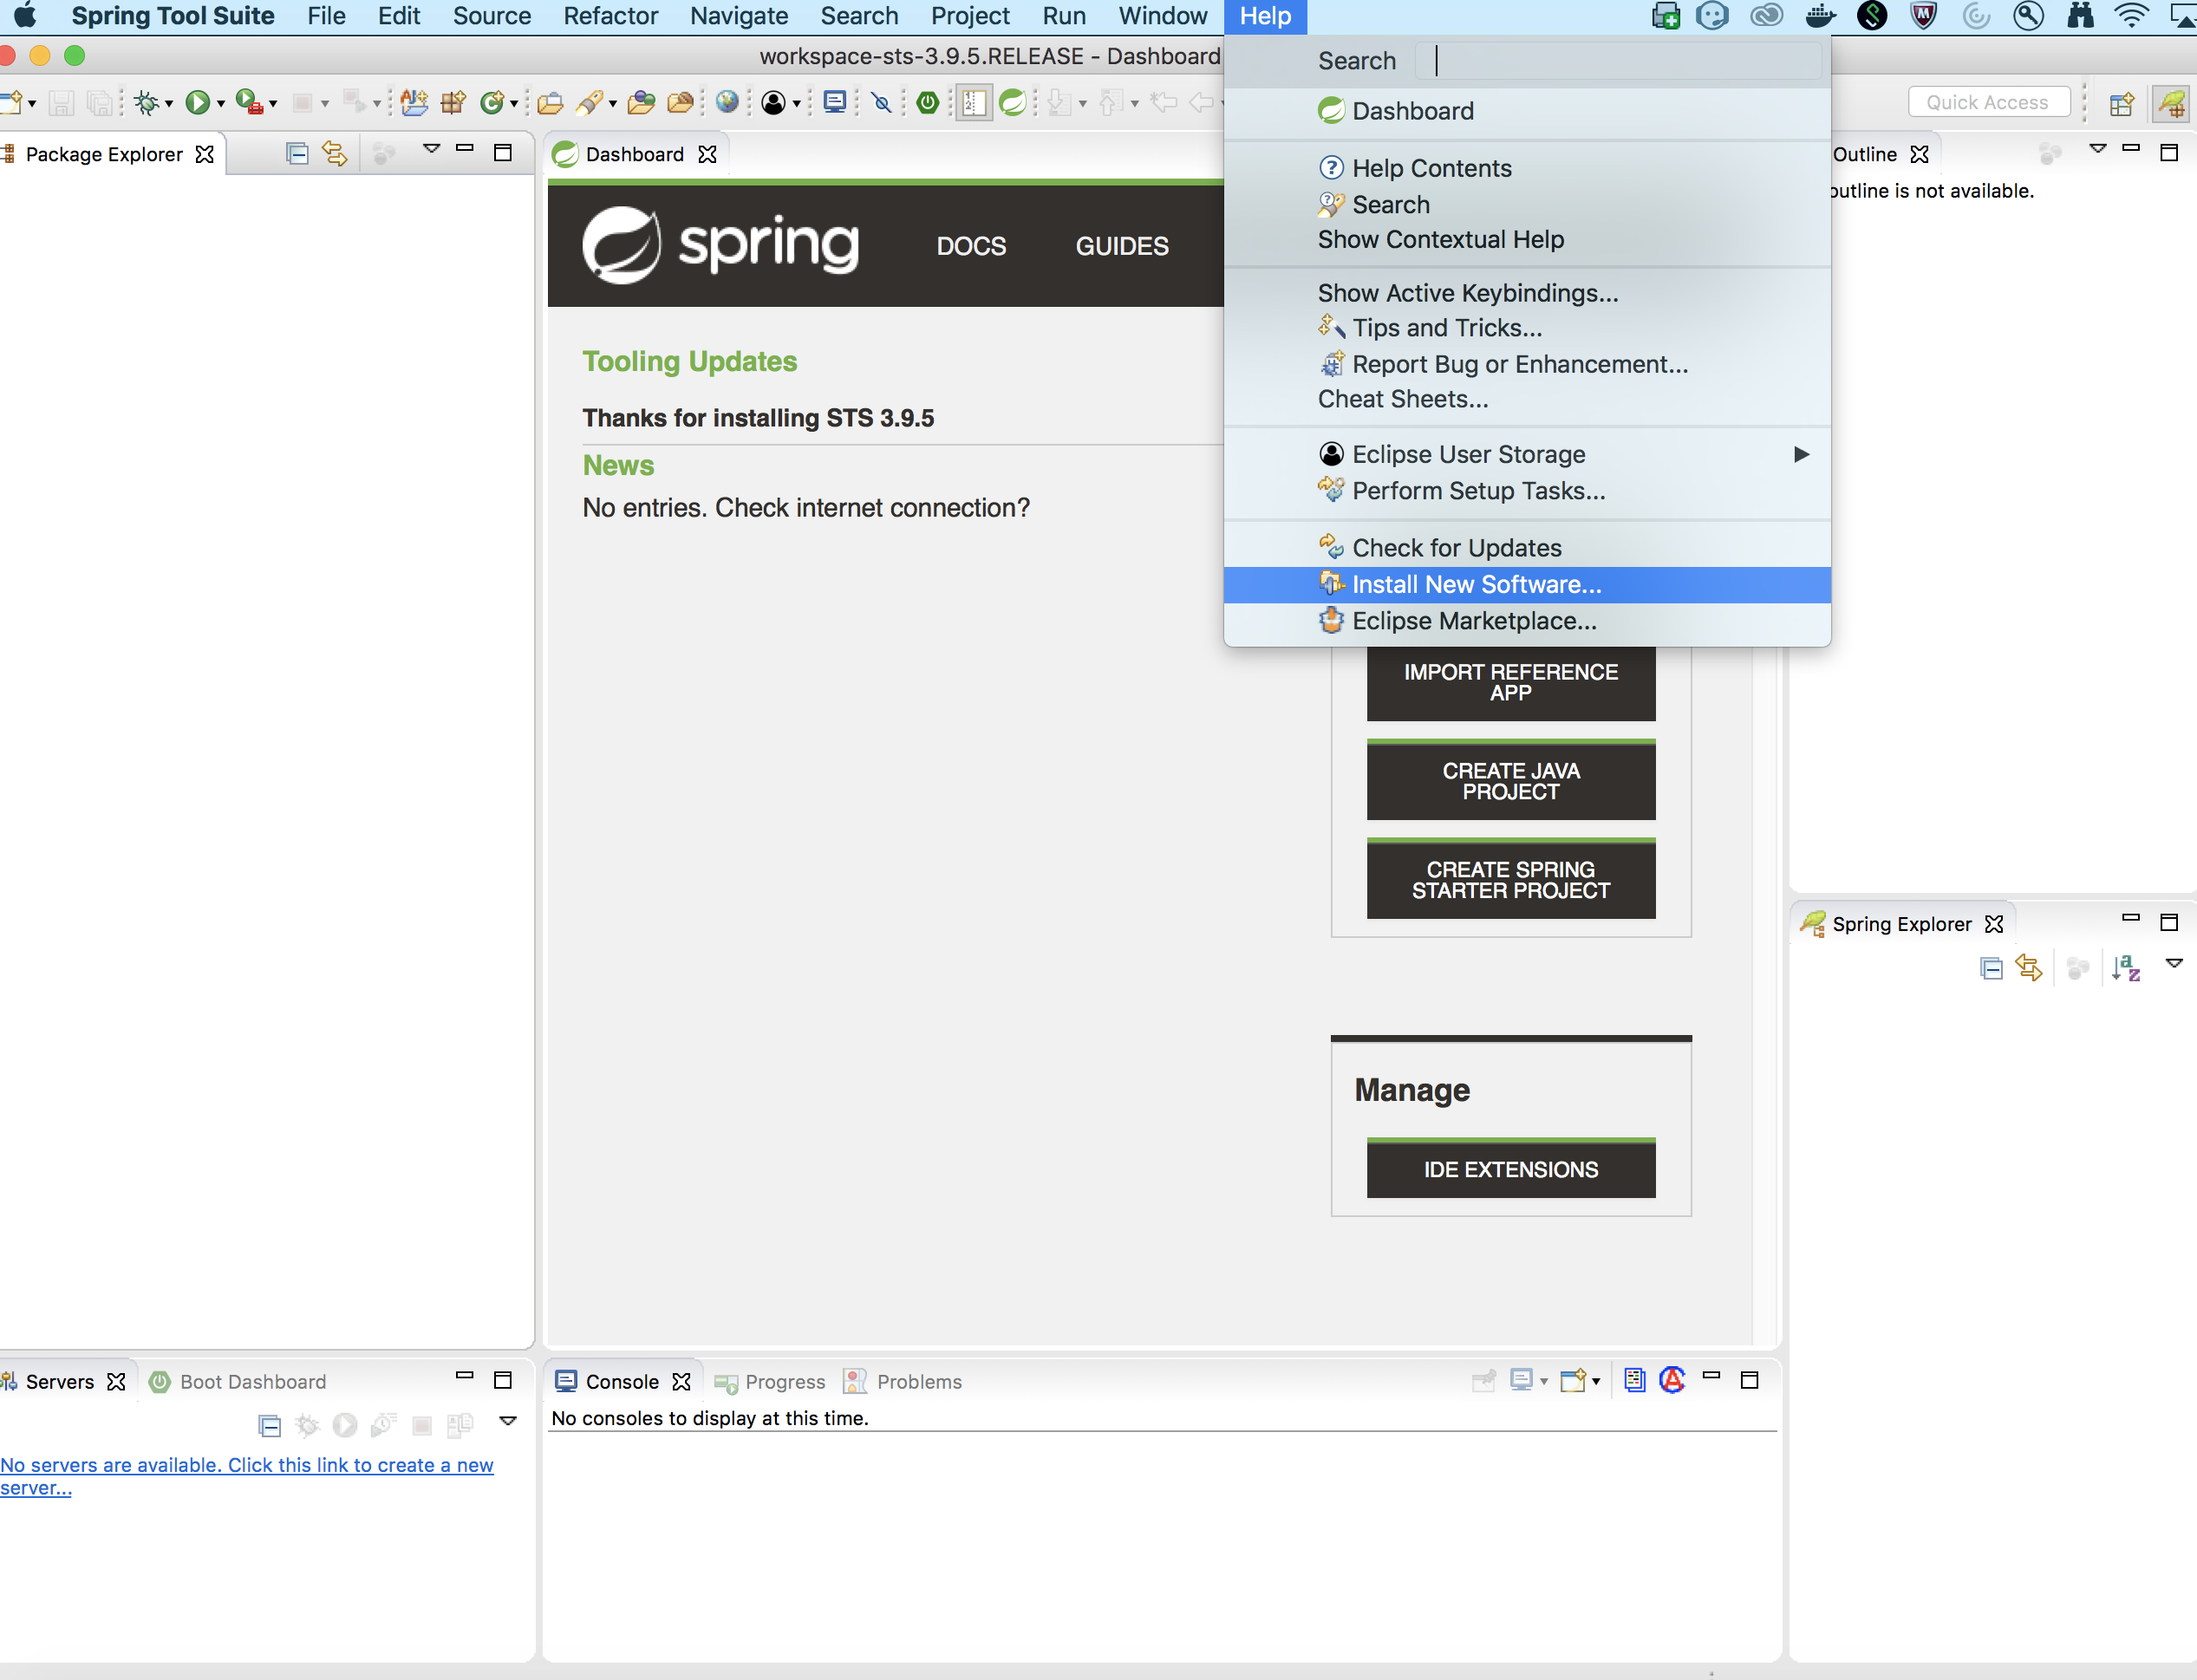Click the Docker whale icon in menu bar
2197x1680 pixels.
pyautogui.click(x=1820, y=16)
